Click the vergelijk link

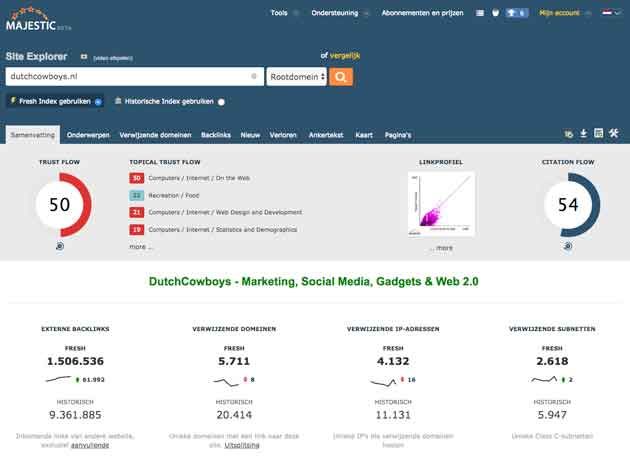tap(345, 55)
